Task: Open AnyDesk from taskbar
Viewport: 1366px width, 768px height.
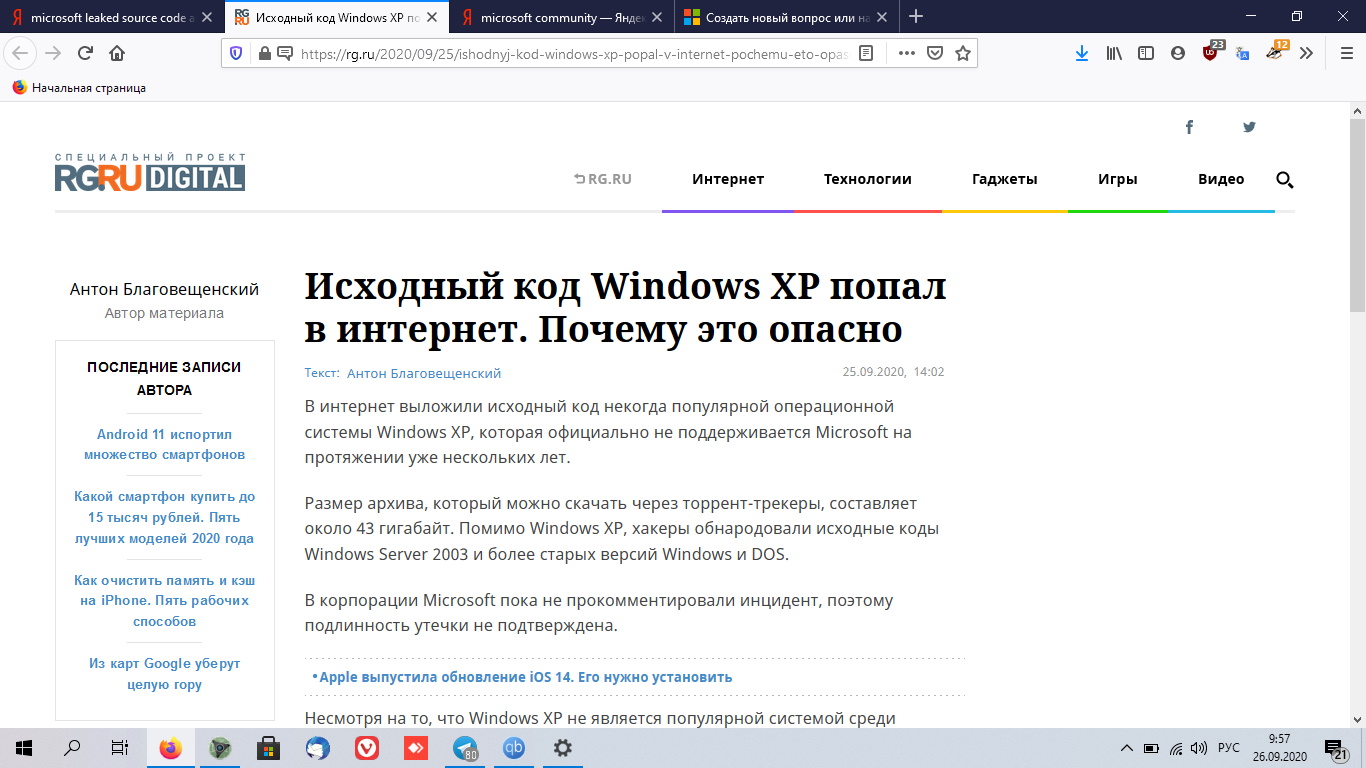Action: coord(415,748)
